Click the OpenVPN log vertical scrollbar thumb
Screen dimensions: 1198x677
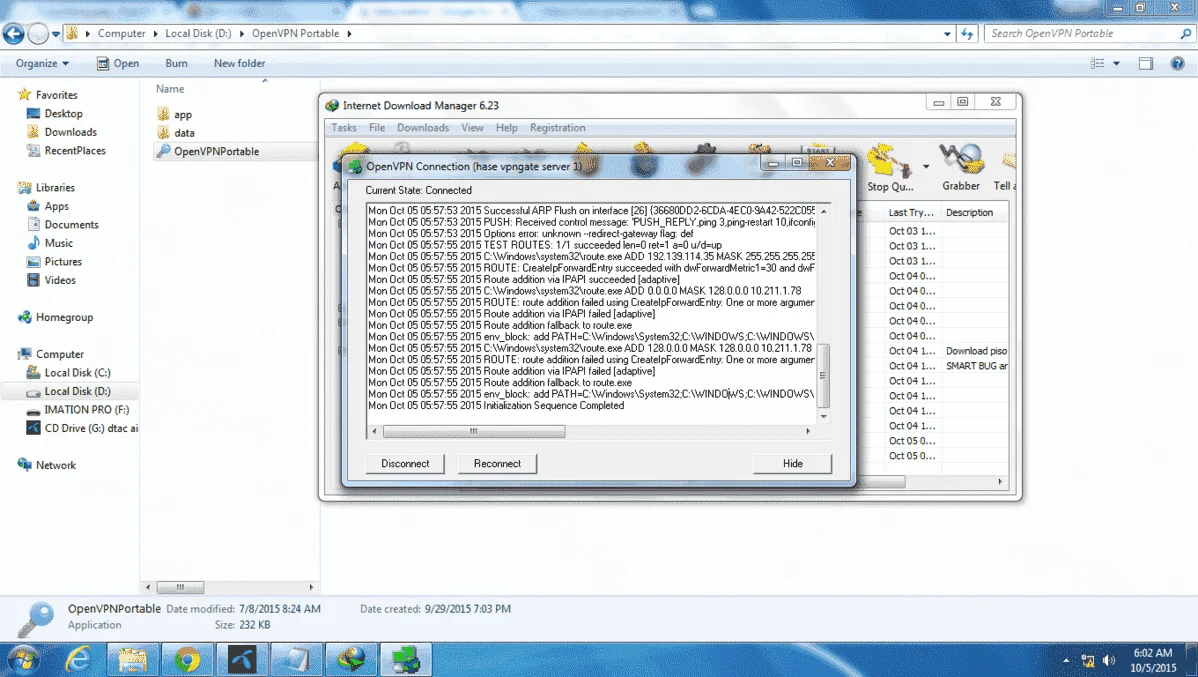click(823, 375)
